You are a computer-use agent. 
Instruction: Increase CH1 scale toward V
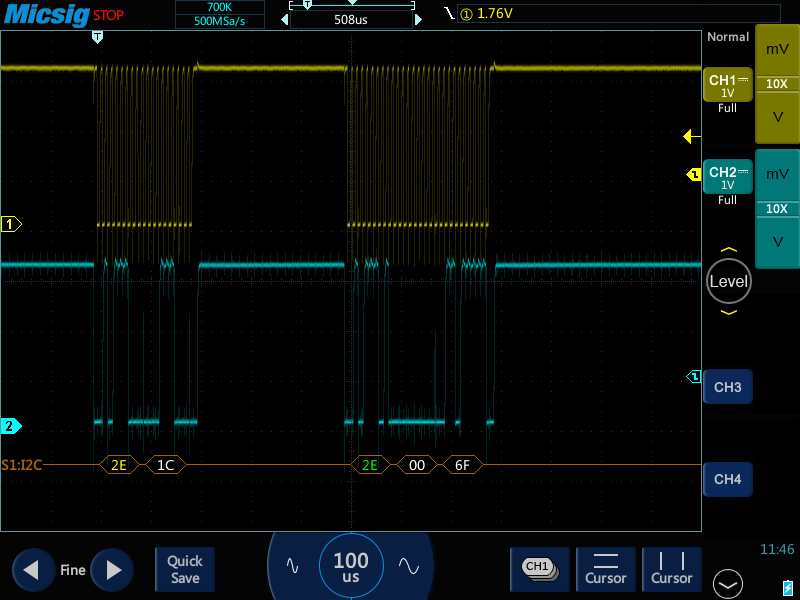[777, 117]
